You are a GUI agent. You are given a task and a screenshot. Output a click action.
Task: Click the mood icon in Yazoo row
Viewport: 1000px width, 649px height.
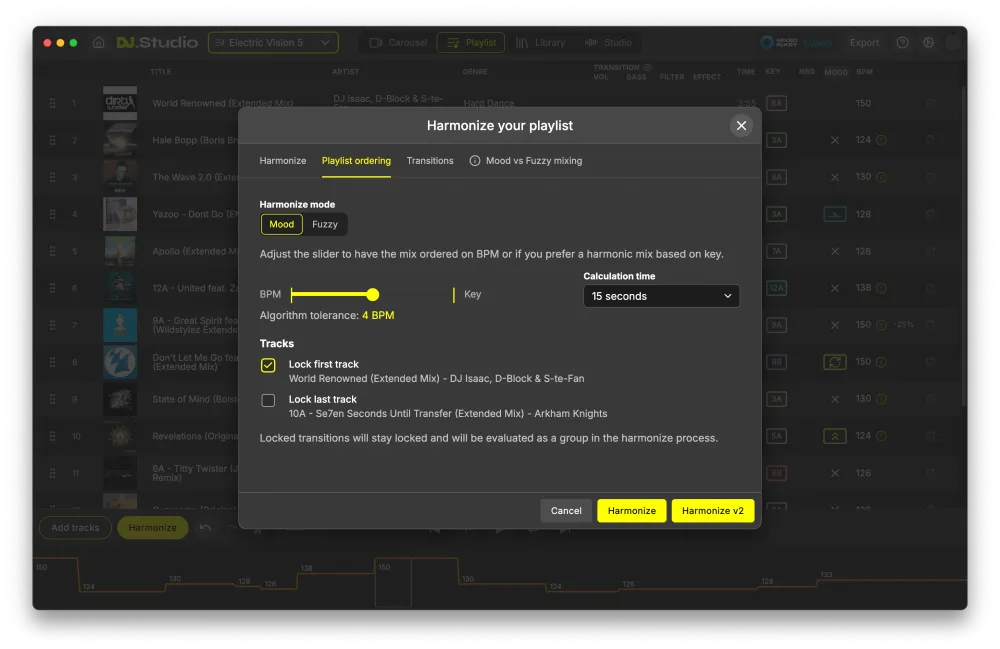point(835,214)
